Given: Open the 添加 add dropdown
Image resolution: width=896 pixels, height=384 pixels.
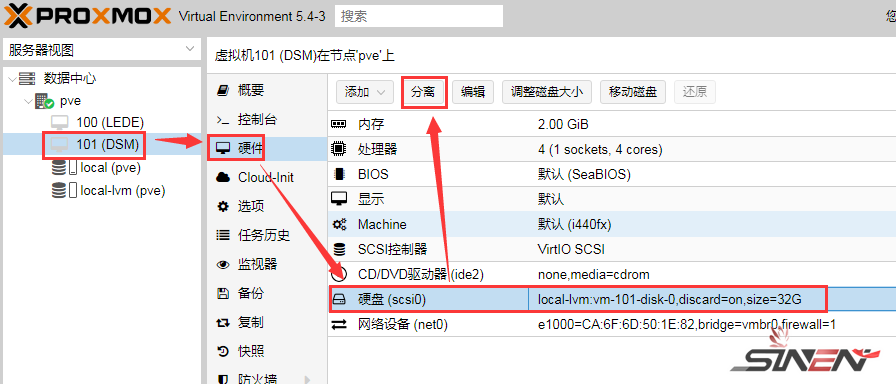Looking at the screenshot, I should 365,92.
